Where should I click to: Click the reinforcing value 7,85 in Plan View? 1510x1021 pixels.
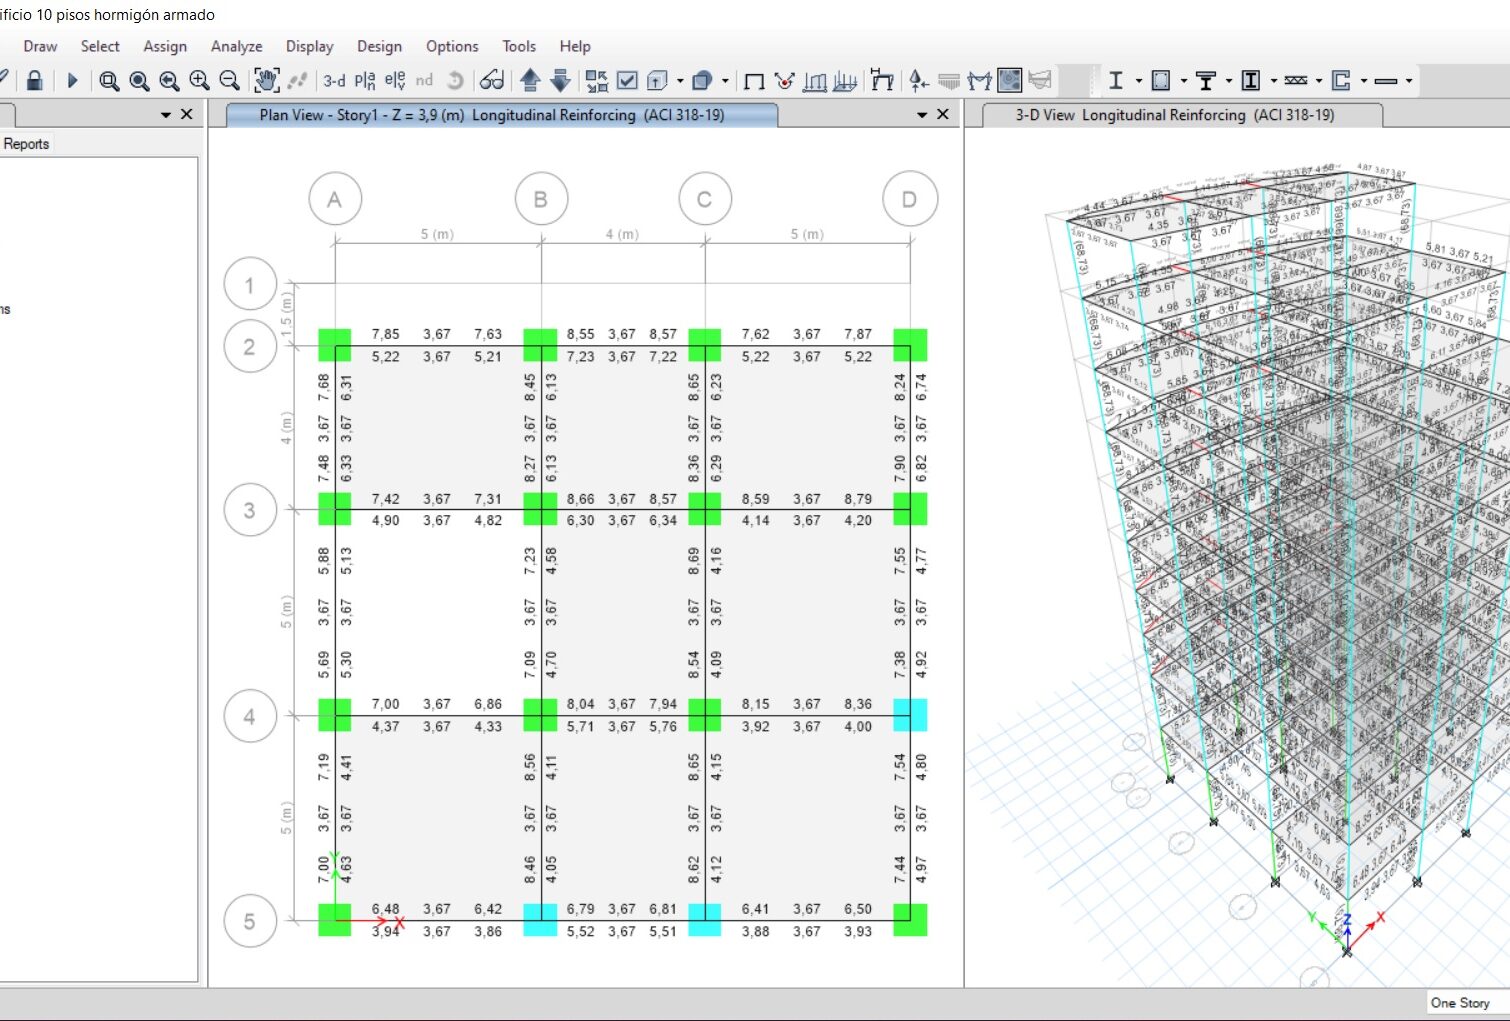click(x=386, y=334)
